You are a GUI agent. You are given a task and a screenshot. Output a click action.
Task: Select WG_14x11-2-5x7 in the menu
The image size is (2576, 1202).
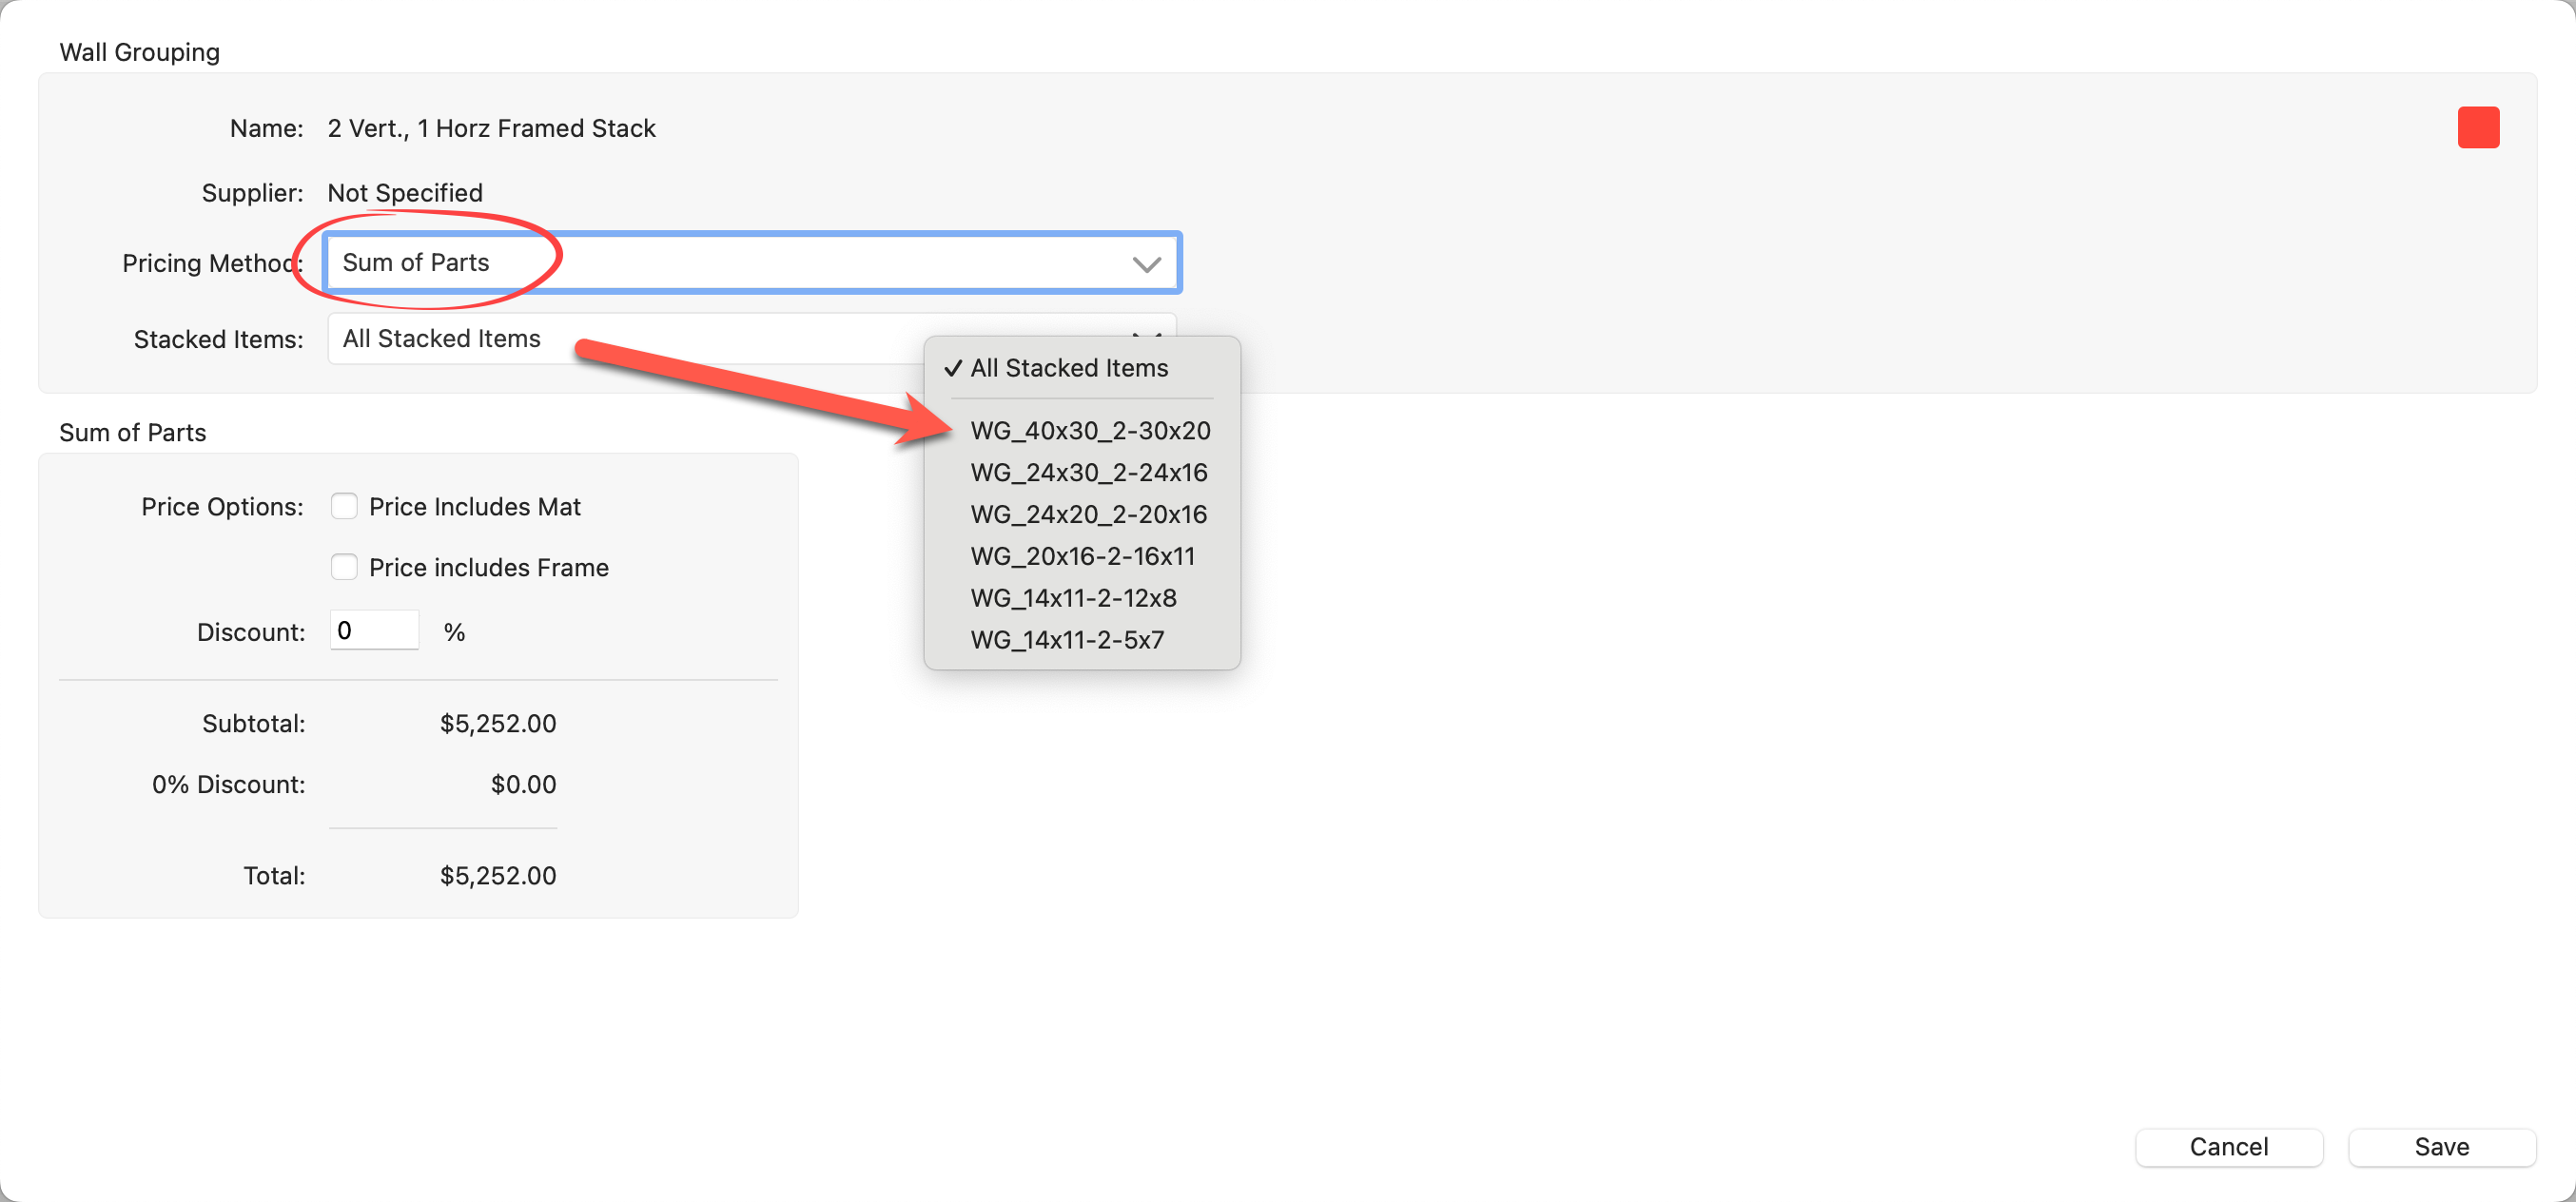tap(1067, 640)
